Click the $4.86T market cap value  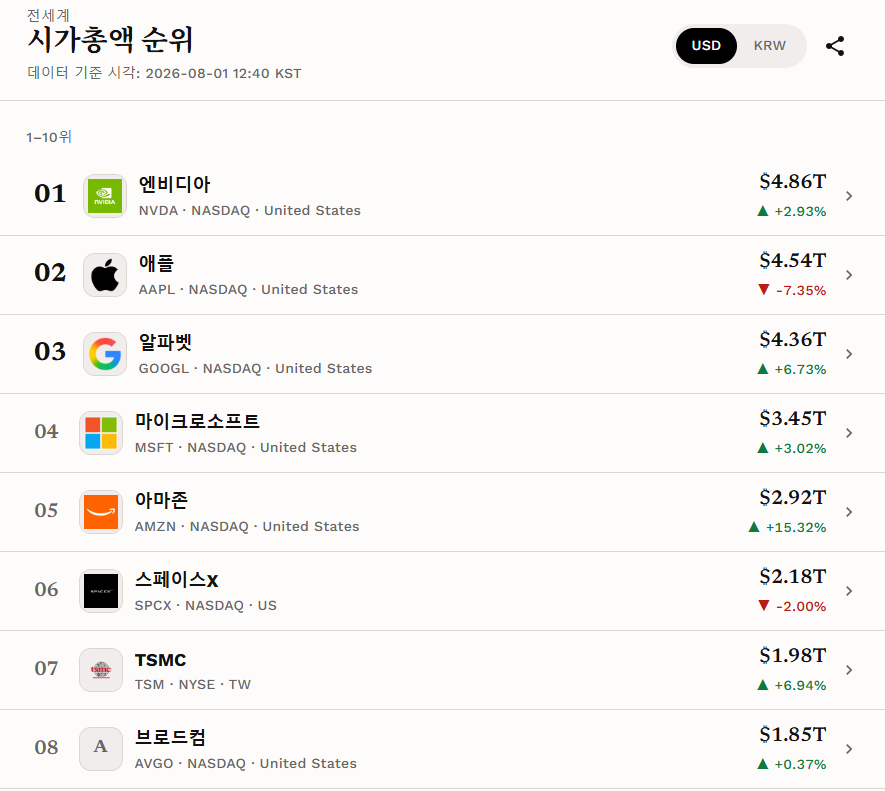coord(792,181)
